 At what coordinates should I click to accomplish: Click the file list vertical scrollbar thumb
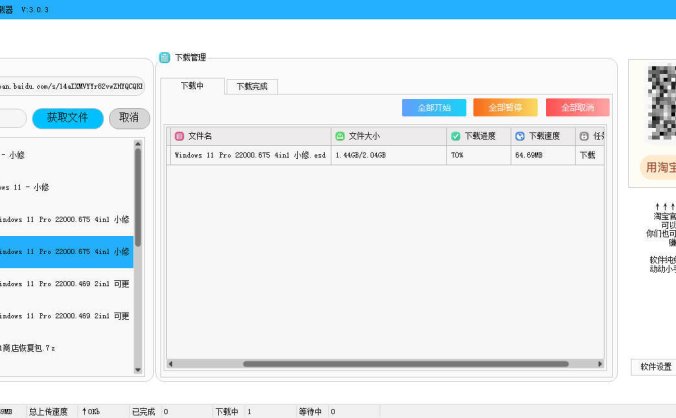(138, 197)
